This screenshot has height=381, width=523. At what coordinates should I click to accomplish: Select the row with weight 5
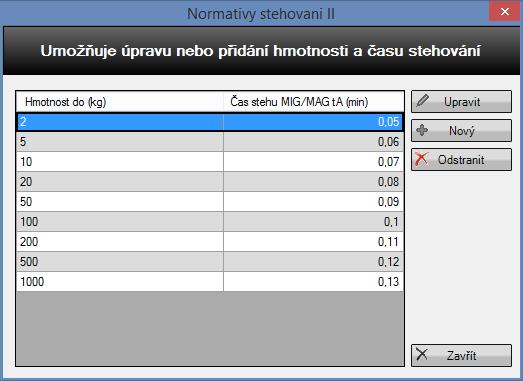tap(210, 142)
